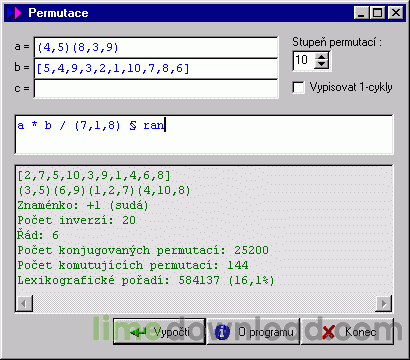Click the left arrow of the output scrollbar
The width and height of the screenshot is (410, 360).
24,303
